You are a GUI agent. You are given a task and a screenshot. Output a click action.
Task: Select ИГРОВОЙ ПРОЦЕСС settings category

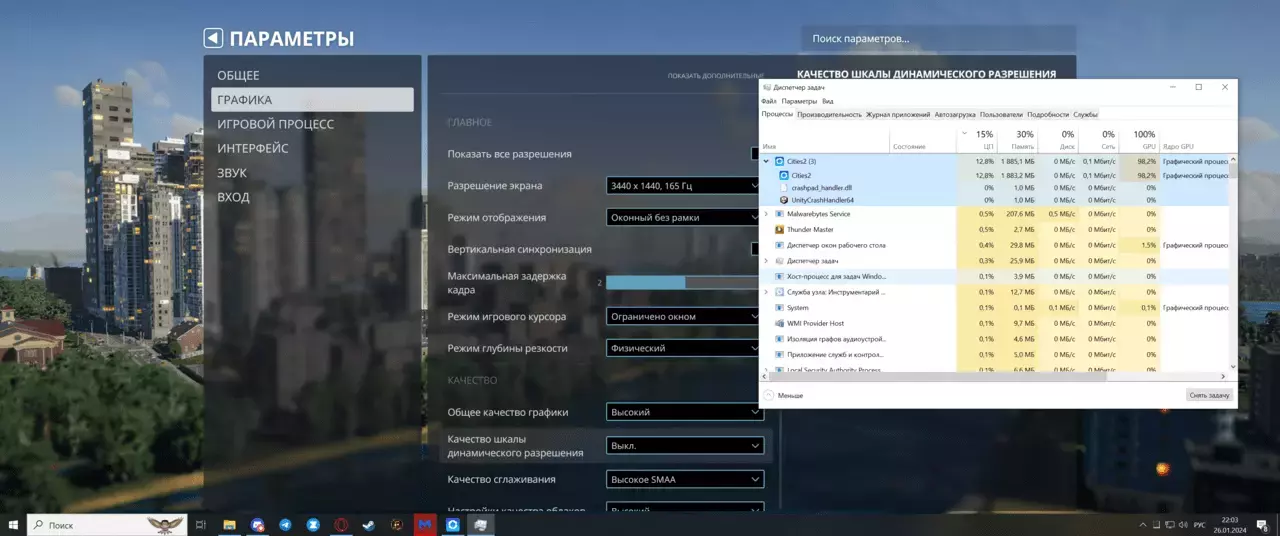(276, 124)
